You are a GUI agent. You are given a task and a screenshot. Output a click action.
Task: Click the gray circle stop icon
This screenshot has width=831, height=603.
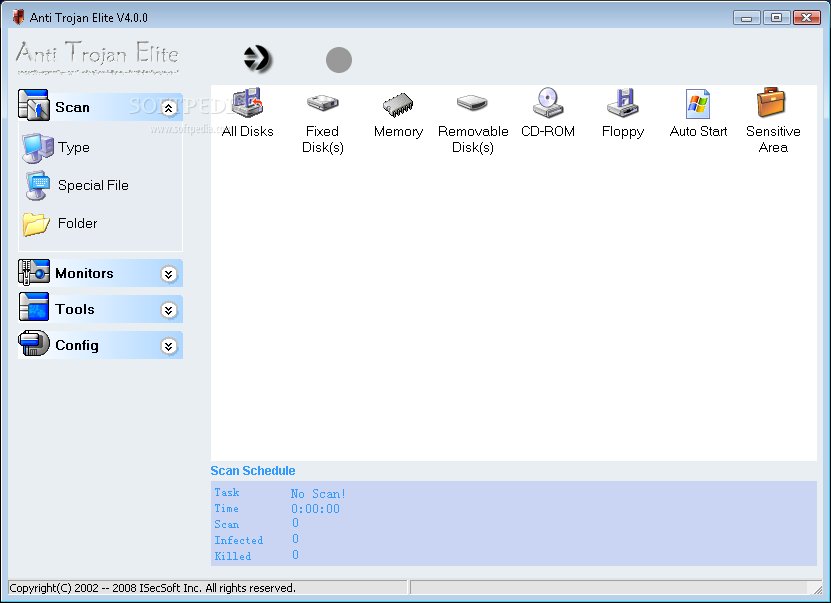(x=339, y=59)
